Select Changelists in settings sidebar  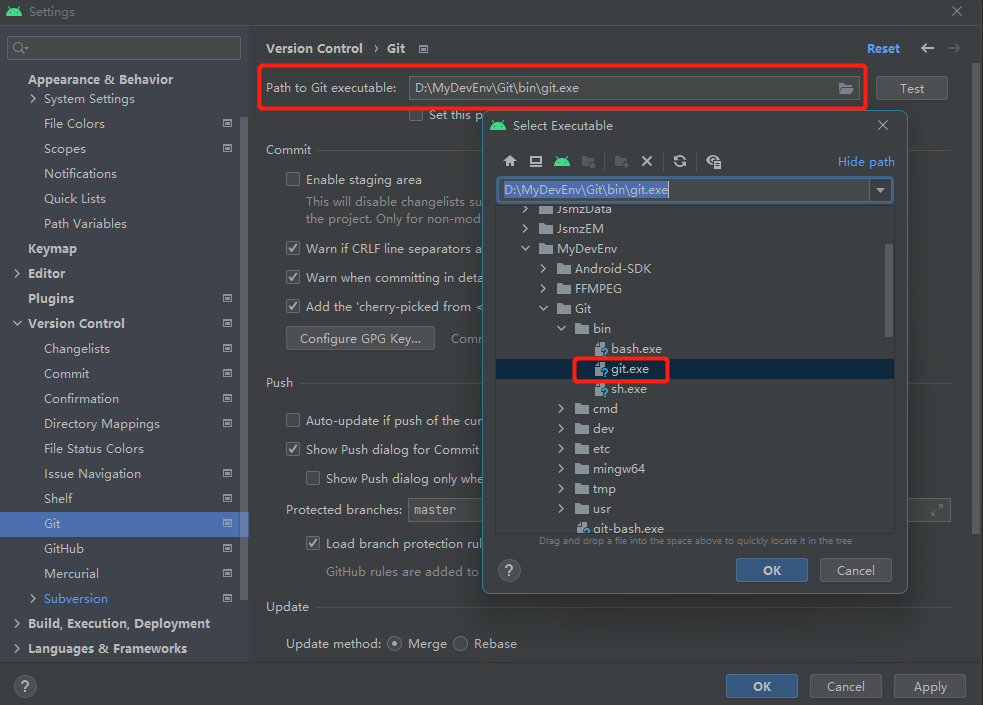(77, 349)
